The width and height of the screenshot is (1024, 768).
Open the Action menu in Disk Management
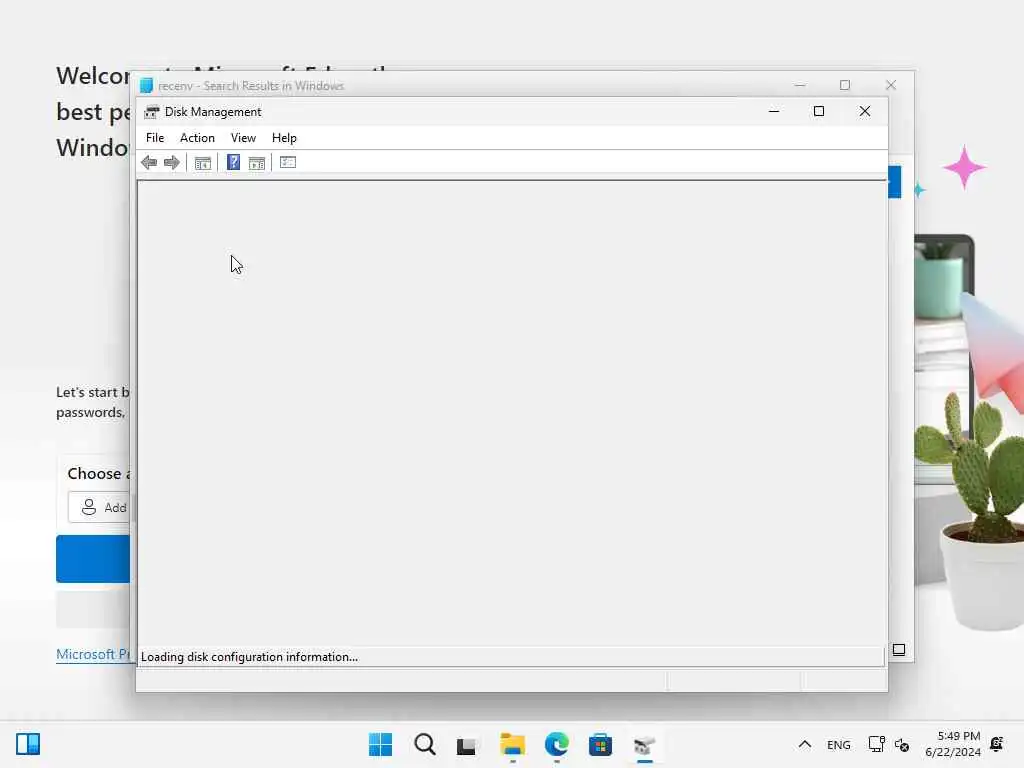[197, 138]
